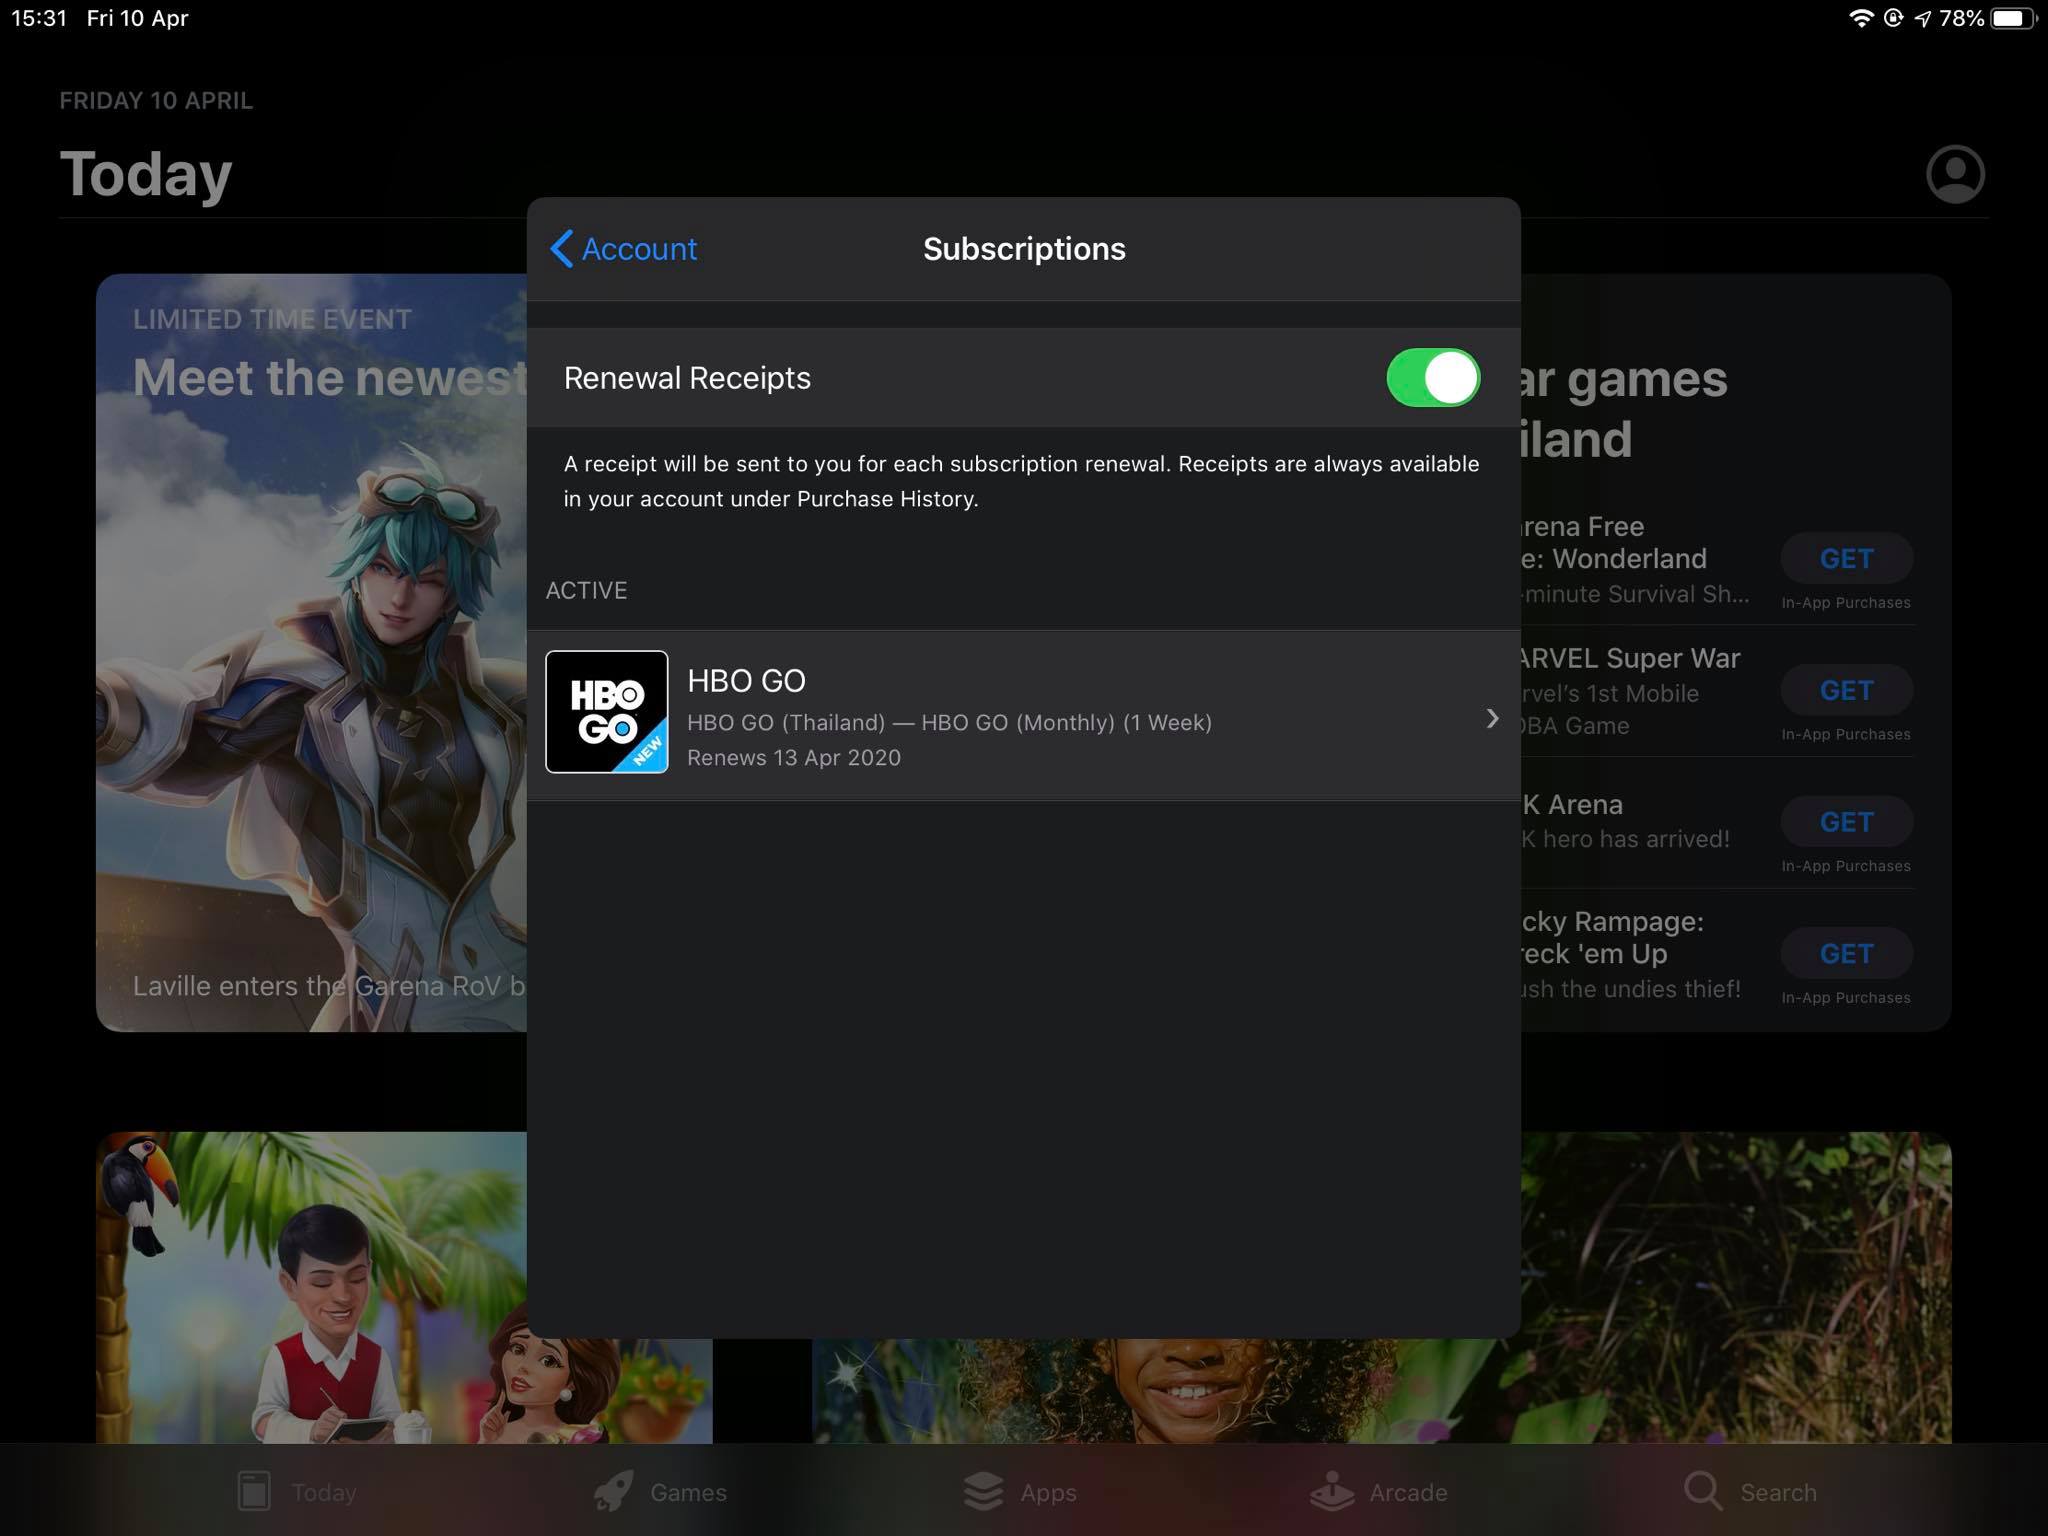Switch to the Games tab label
Viewport: 2048px width, 1536px height.
(688, 1493)
